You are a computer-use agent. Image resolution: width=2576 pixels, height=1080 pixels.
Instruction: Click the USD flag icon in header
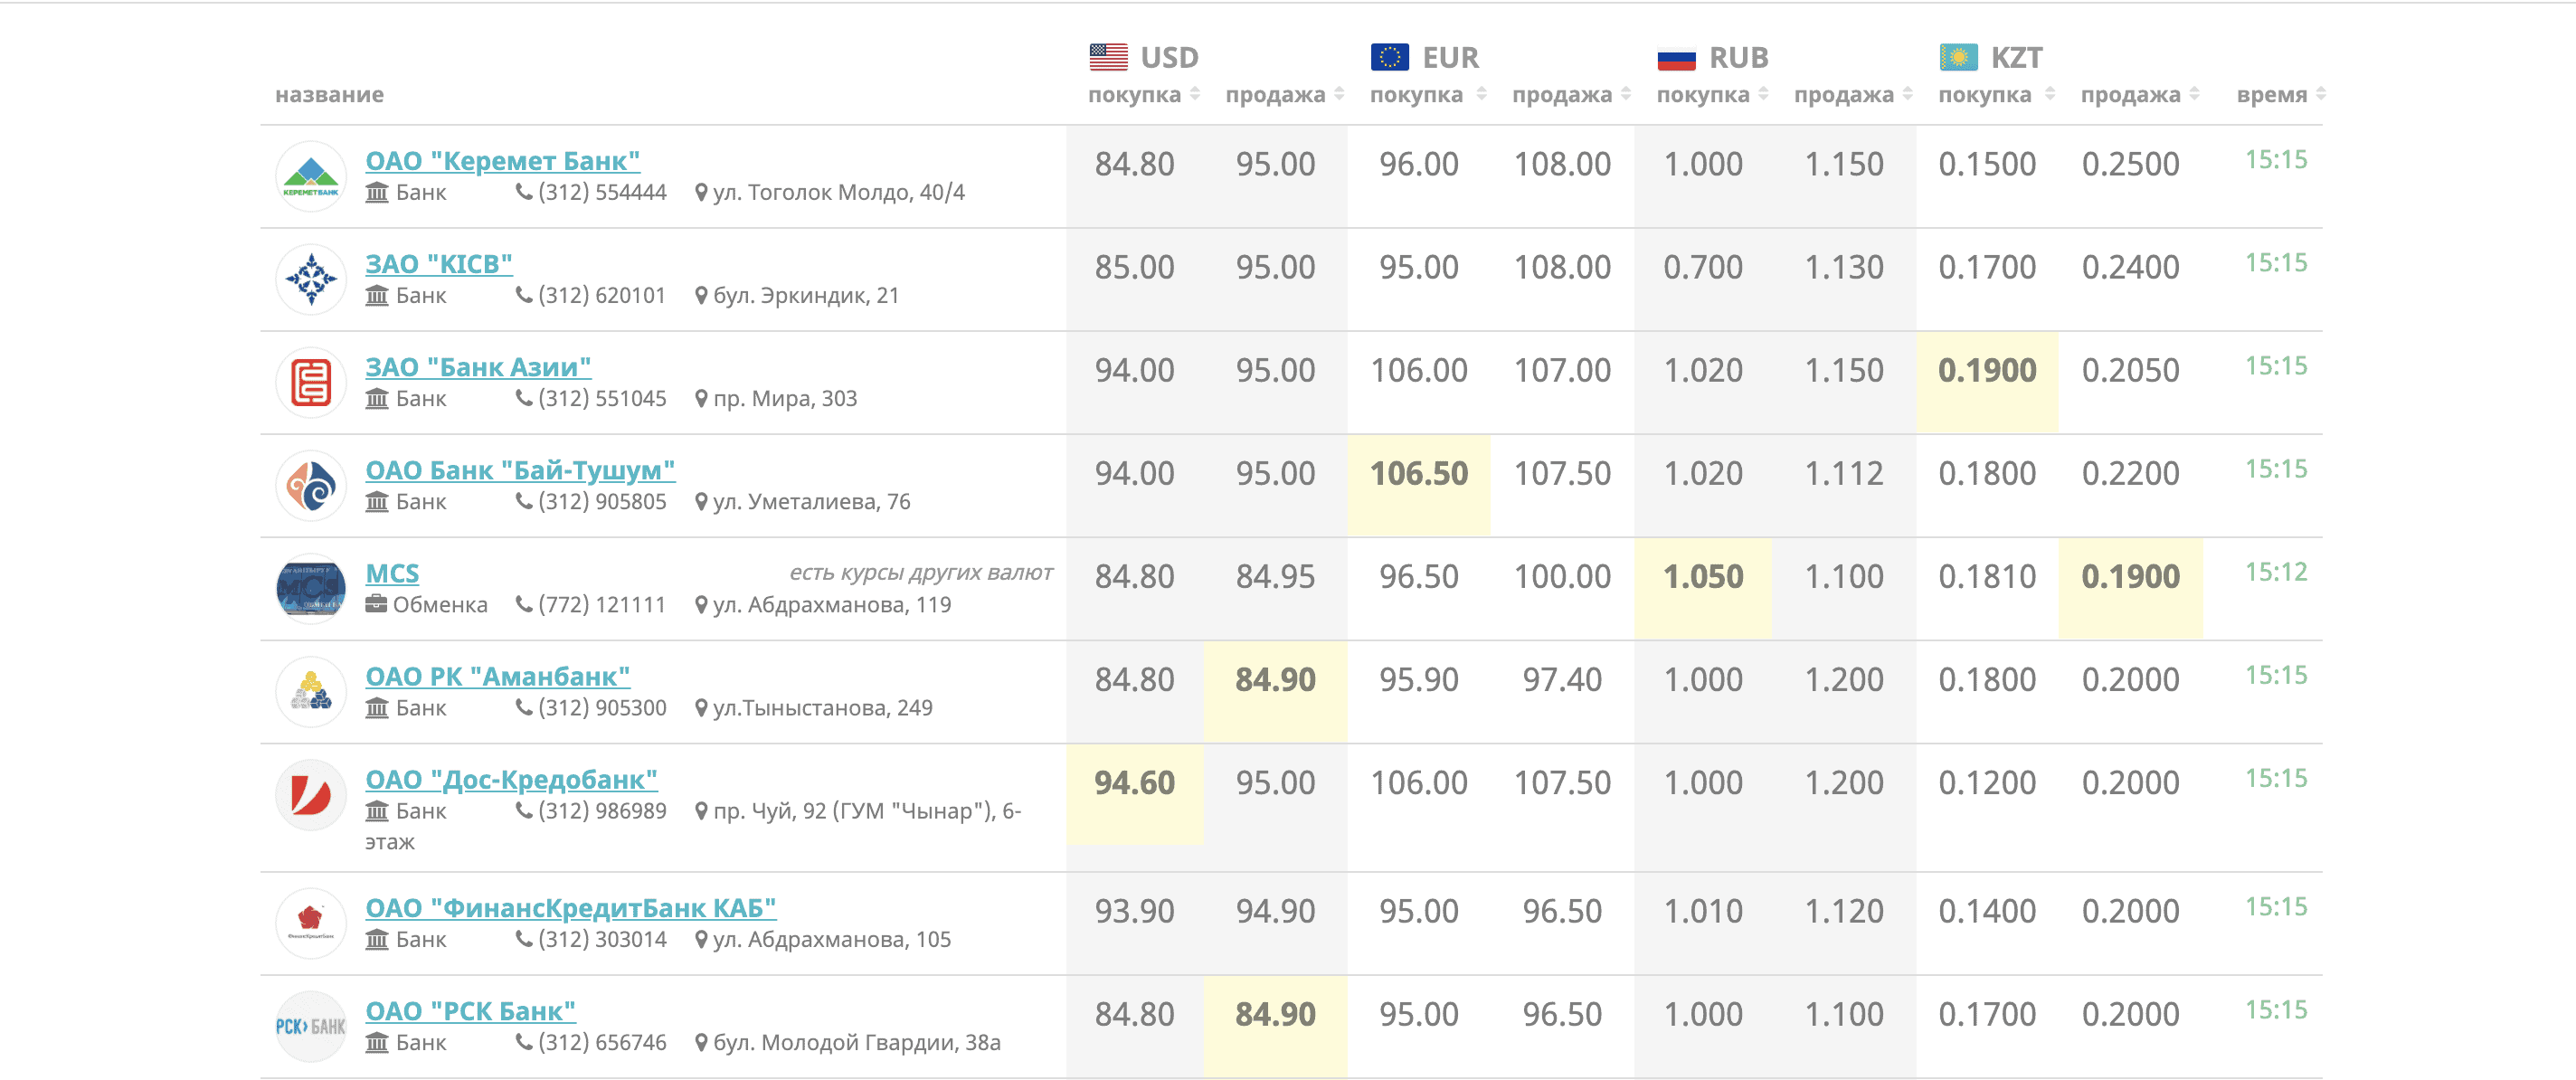click(x=1108, y=57)
